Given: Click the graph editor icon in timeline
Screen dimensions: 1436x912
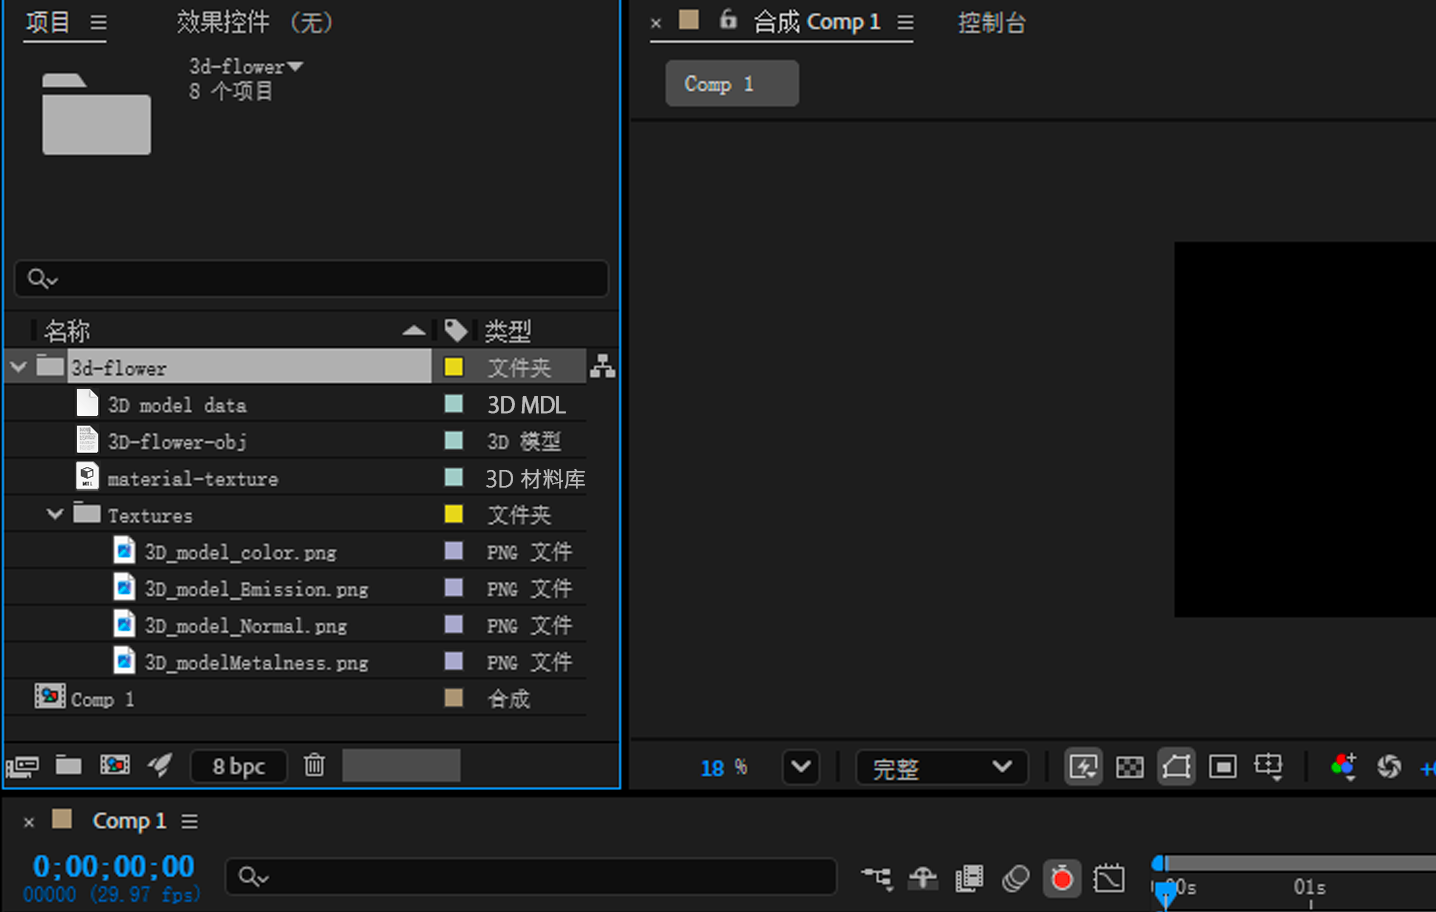Looking at the screenshot, I should (x=1109, y=878).
